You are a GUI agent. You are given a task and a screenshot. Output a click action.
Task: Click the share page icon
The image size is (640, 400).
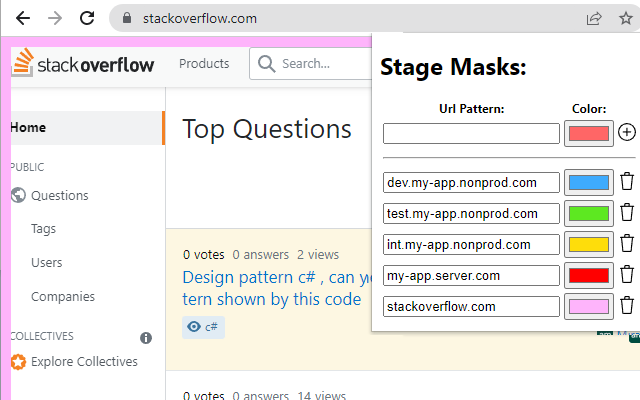pos(594,17)
